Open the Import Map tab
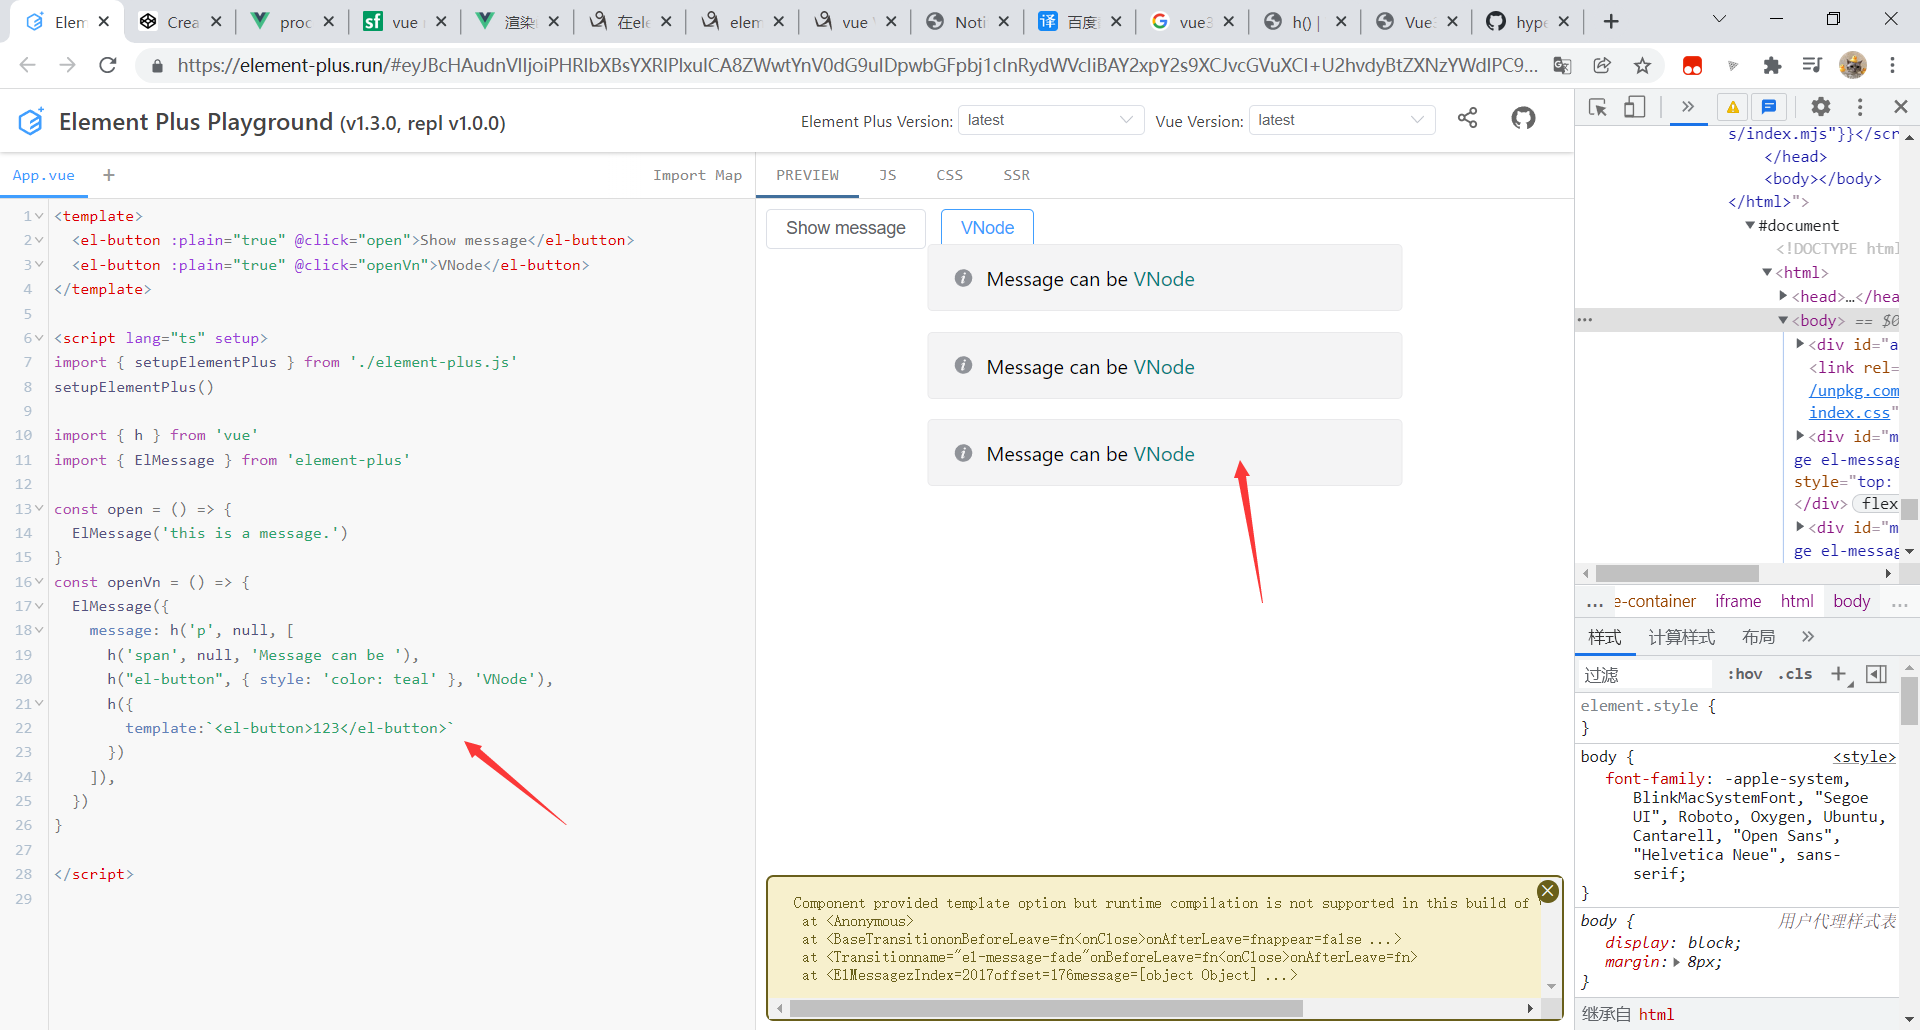The height and width of the screenshot is (1030, 1920). click(x=698, y=175)
